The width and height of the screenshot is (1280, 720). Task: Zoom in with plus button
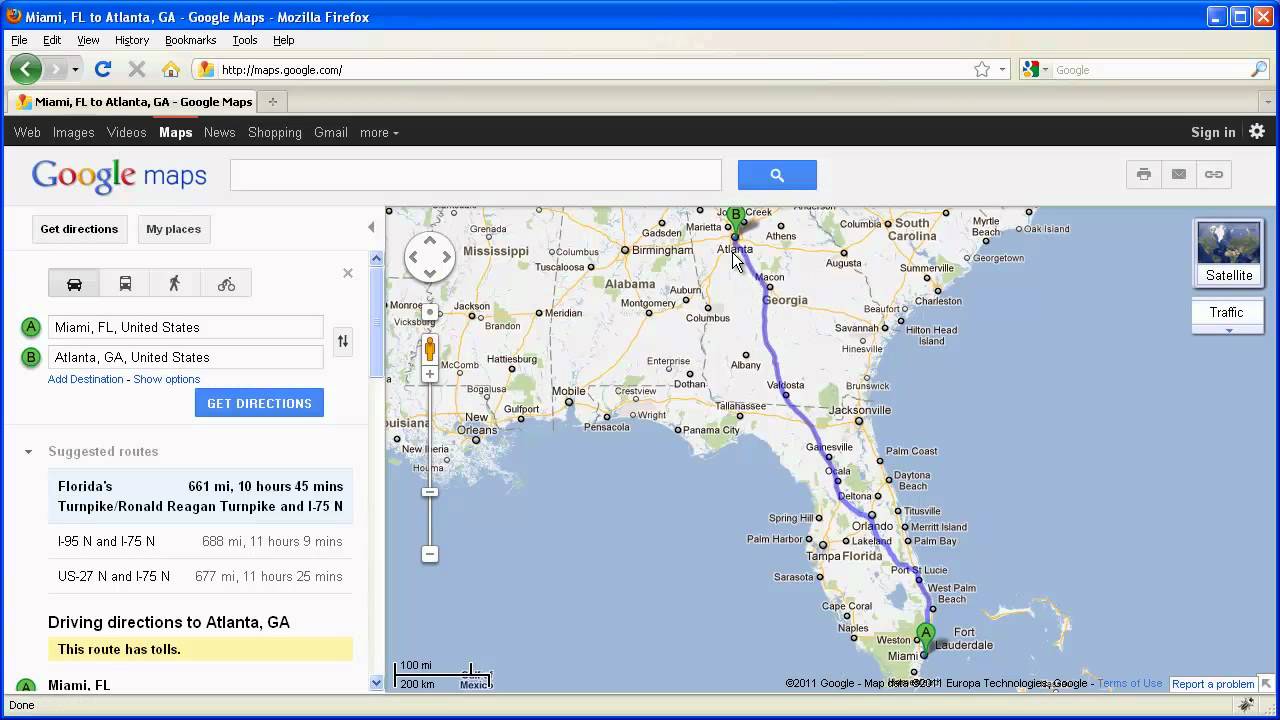430,374
